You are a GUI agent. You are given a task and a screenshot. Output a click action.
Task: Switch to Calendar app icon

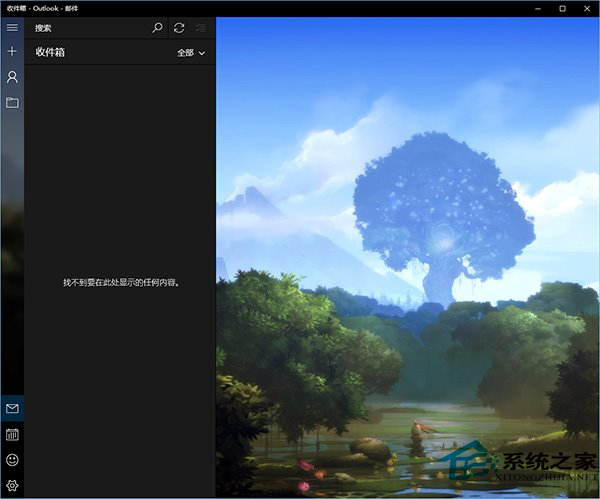tap(12, 434)
